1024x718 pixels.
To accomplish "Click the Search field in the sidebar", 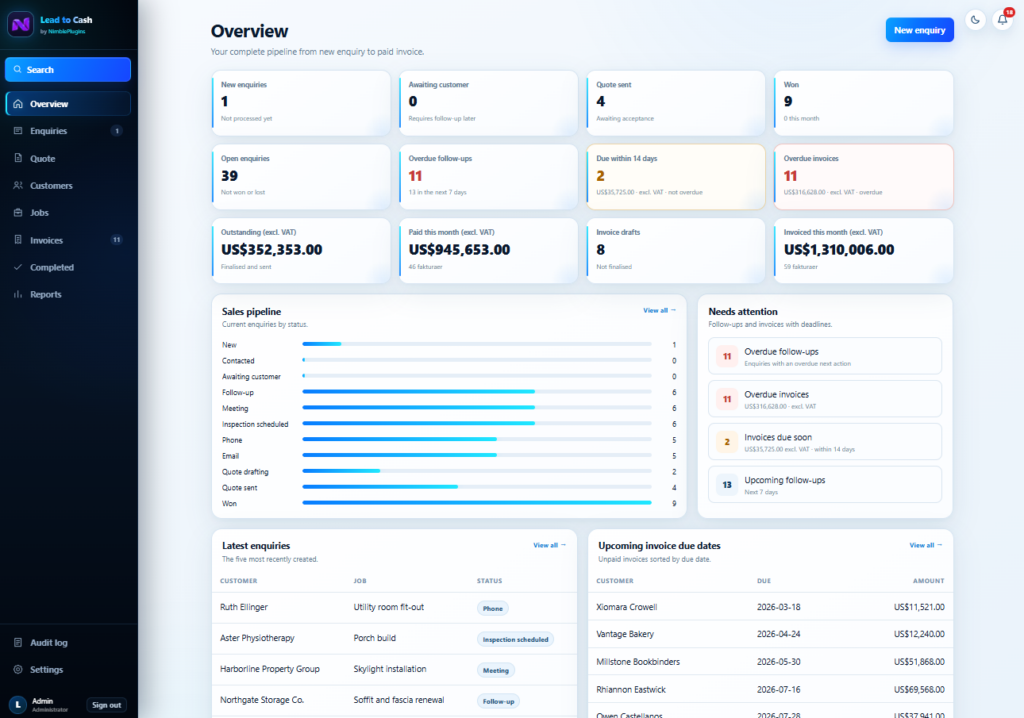I will click(x=68, y=69).
